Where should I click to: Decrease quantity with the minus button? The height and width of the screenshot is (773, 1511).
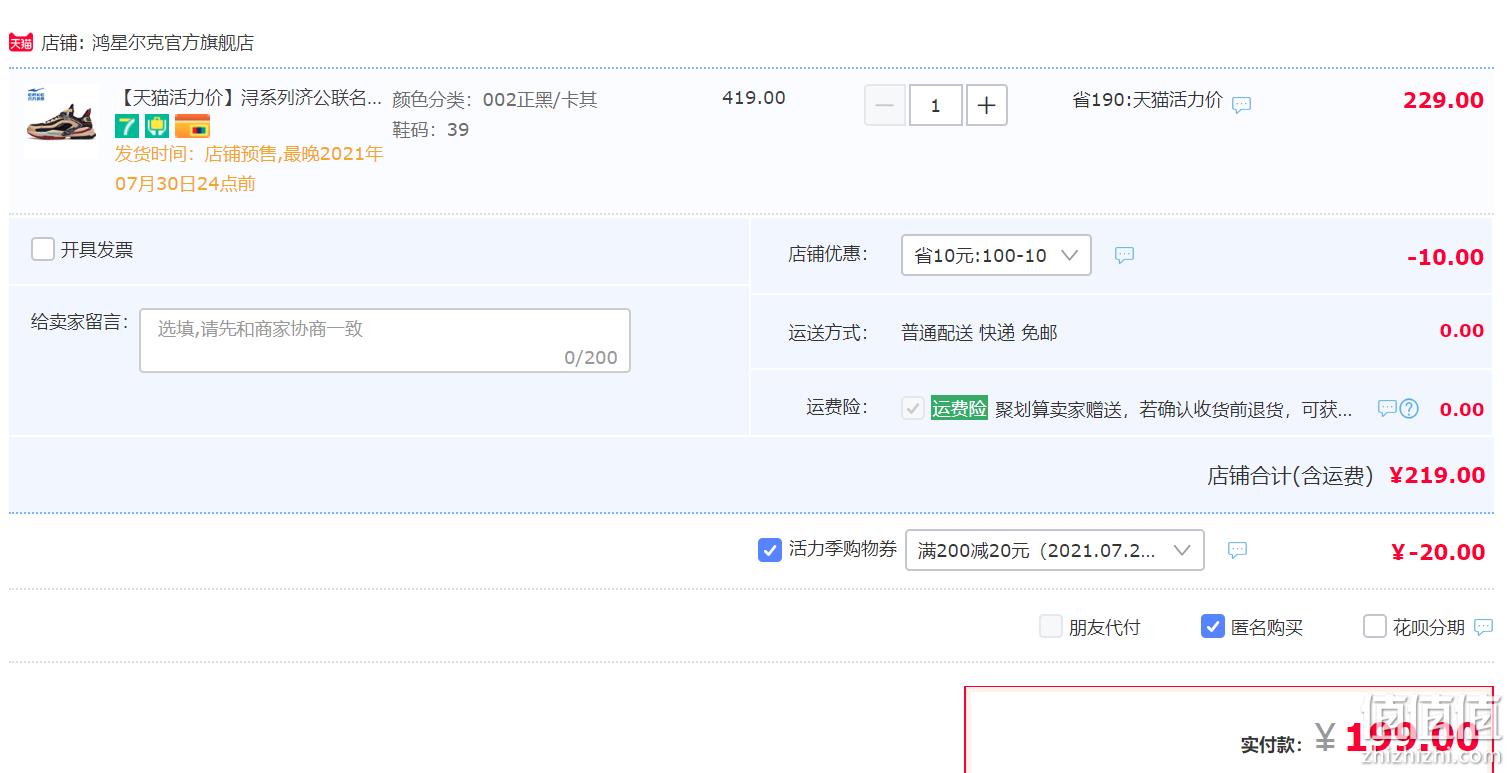point(885,105)
